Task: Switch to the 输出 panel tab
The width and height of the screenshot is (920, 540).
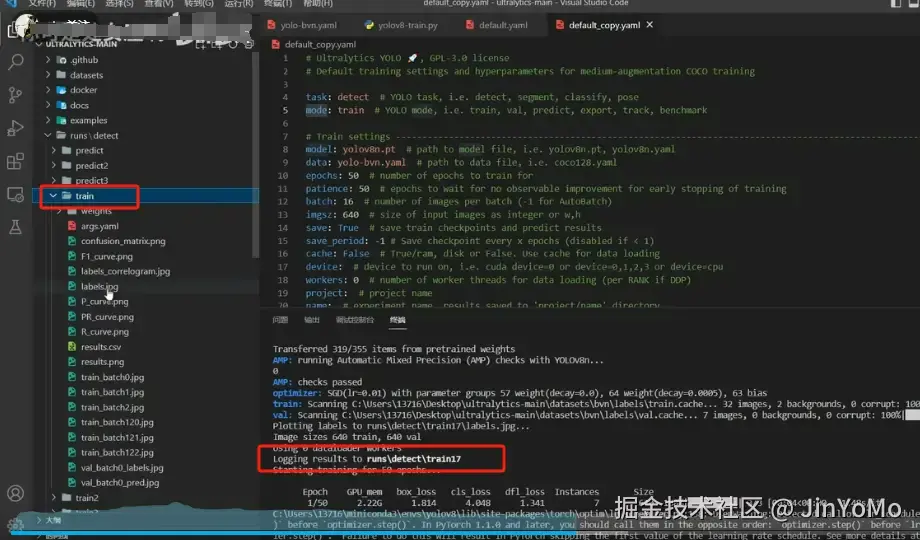Action: point(312,320)
